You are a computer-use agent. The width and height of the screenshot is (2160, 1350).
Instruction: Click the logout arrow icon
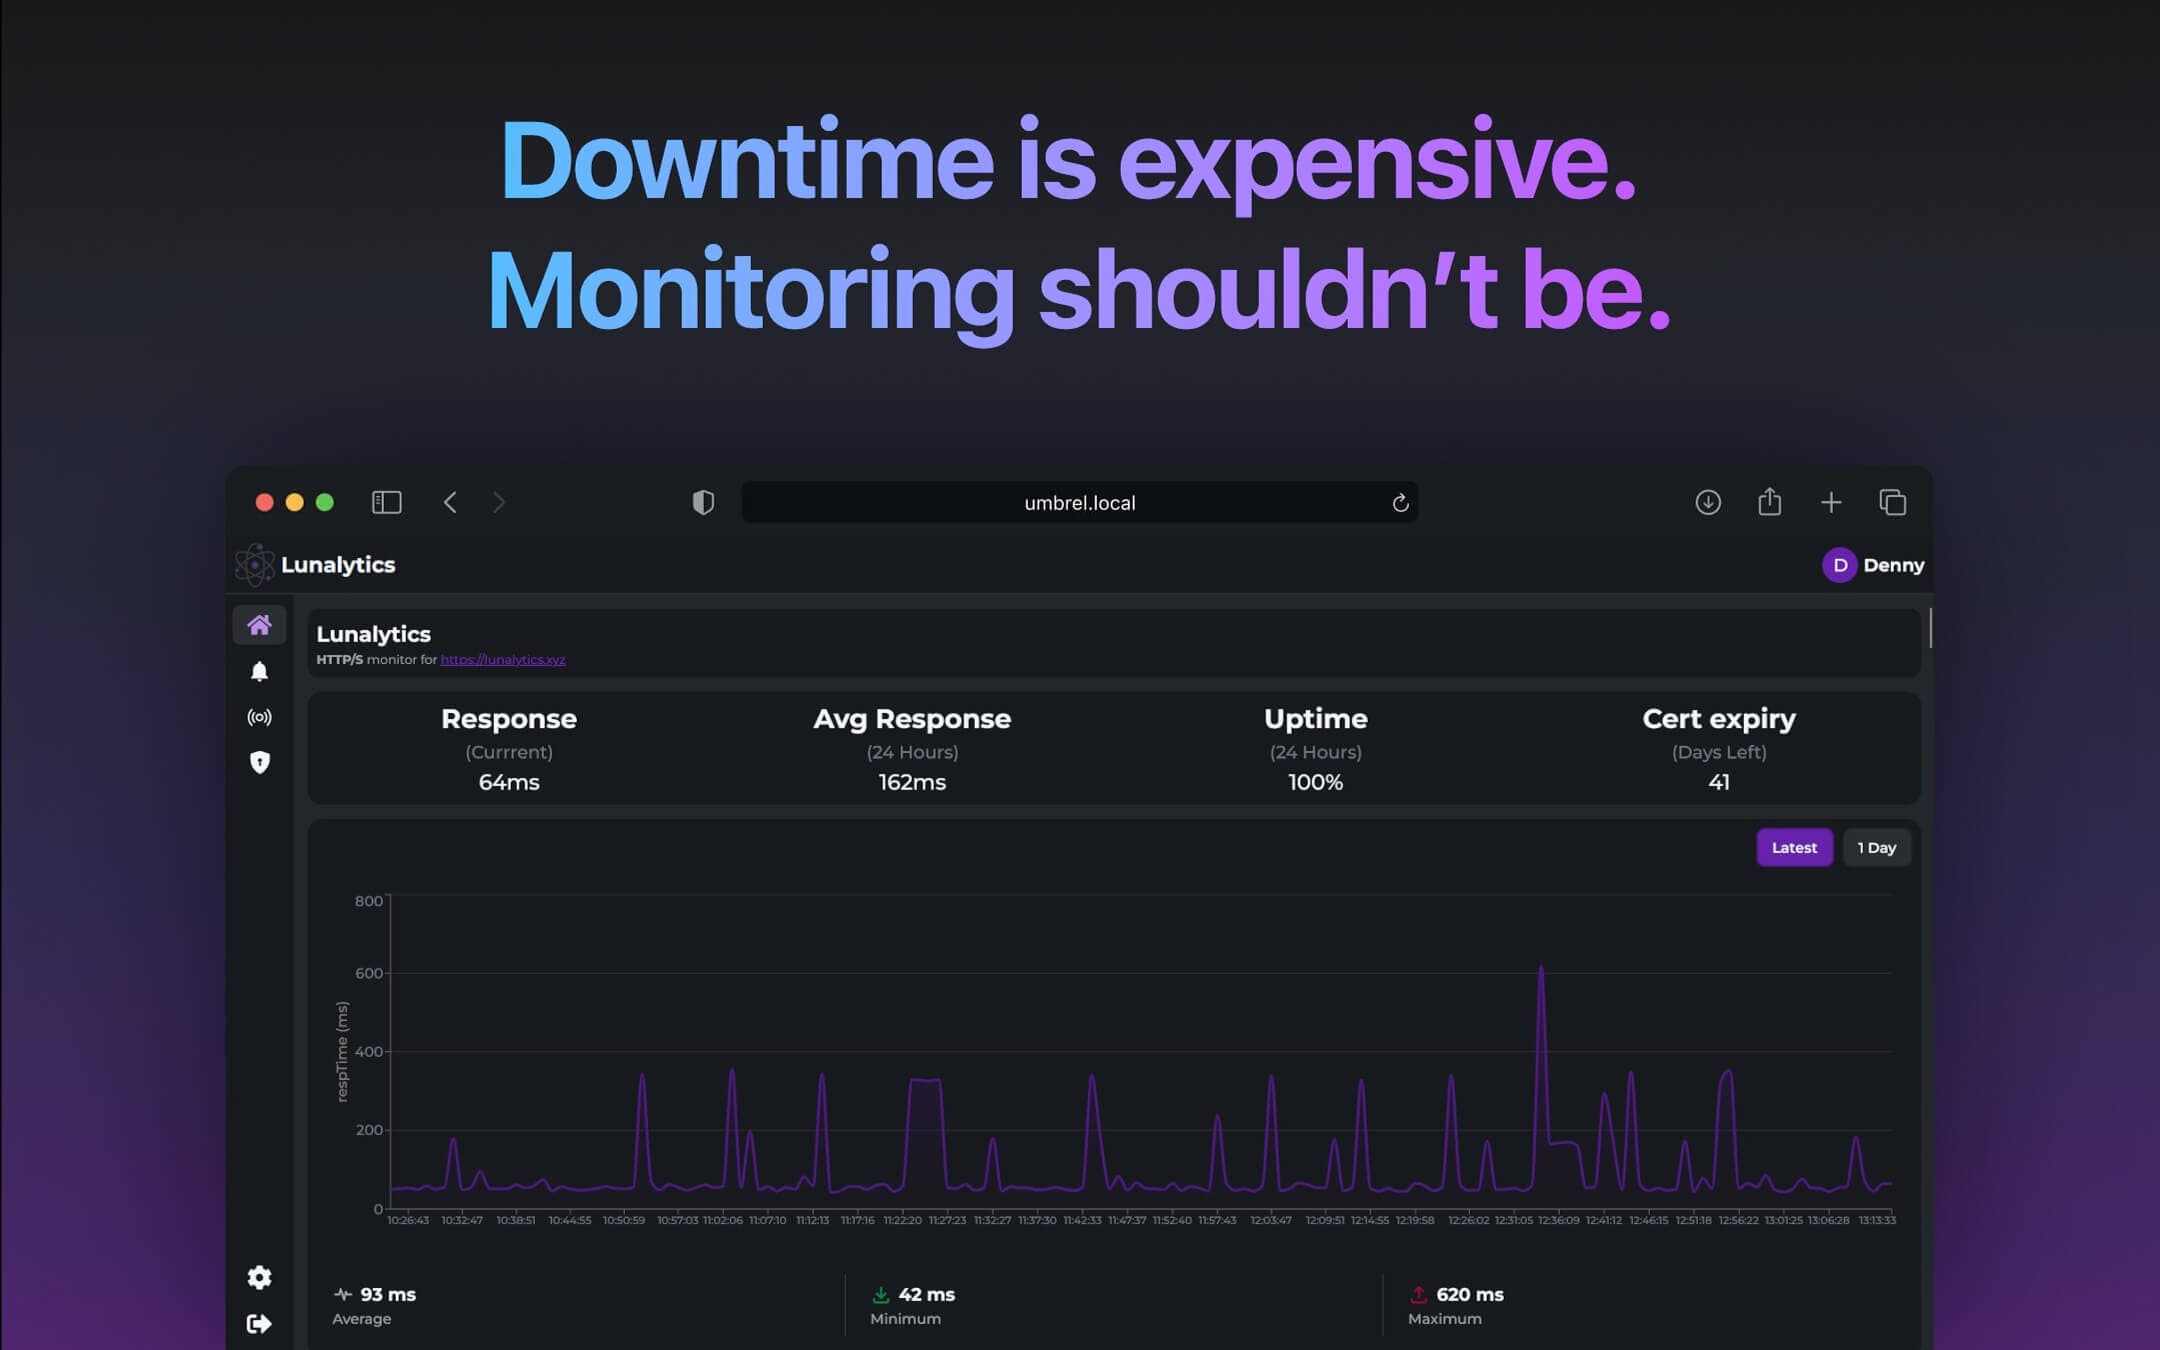(x=259, y=1323)
